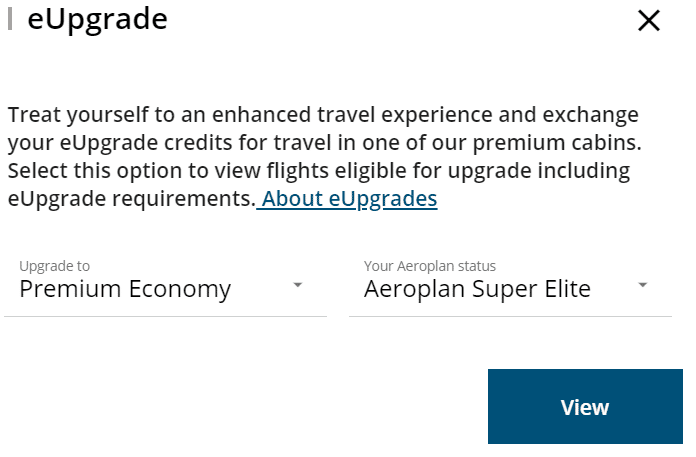Screen dimensions: 696x457
Task: Open the About eUpgrades link
Action: [x=349, y=199]
